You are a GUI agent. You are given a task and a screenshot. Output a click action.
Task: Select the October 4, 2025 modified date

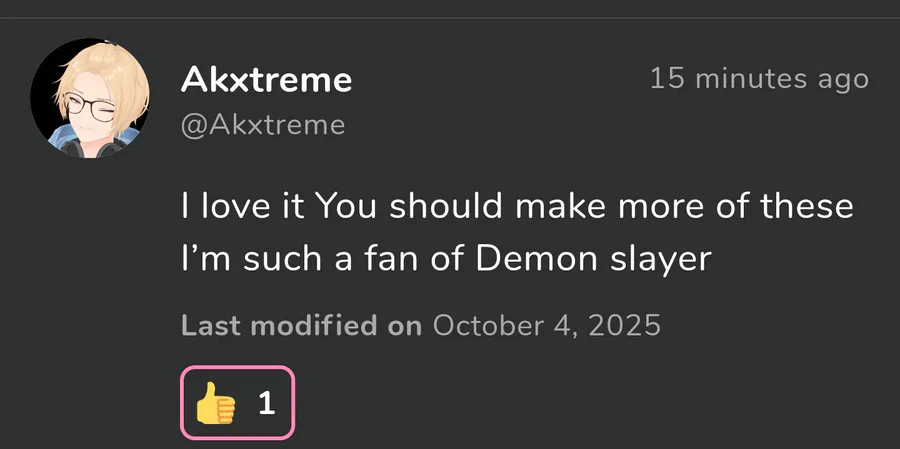click(x=547, y=326)
